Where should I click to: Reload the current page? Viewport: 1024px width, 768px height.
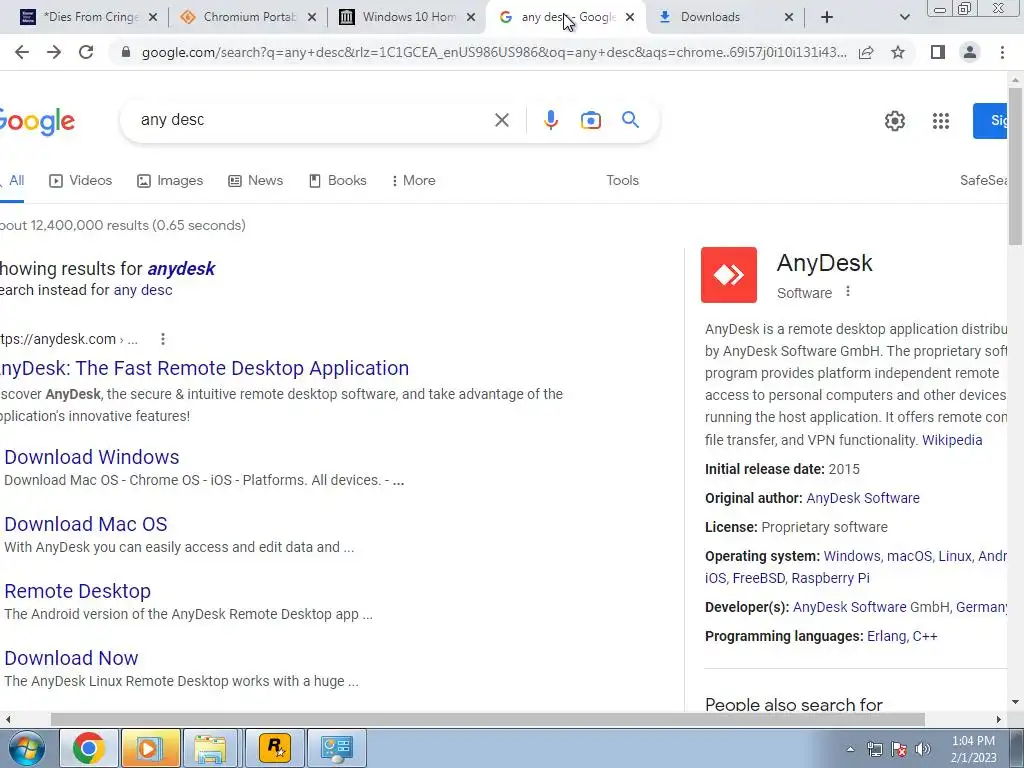86,52
